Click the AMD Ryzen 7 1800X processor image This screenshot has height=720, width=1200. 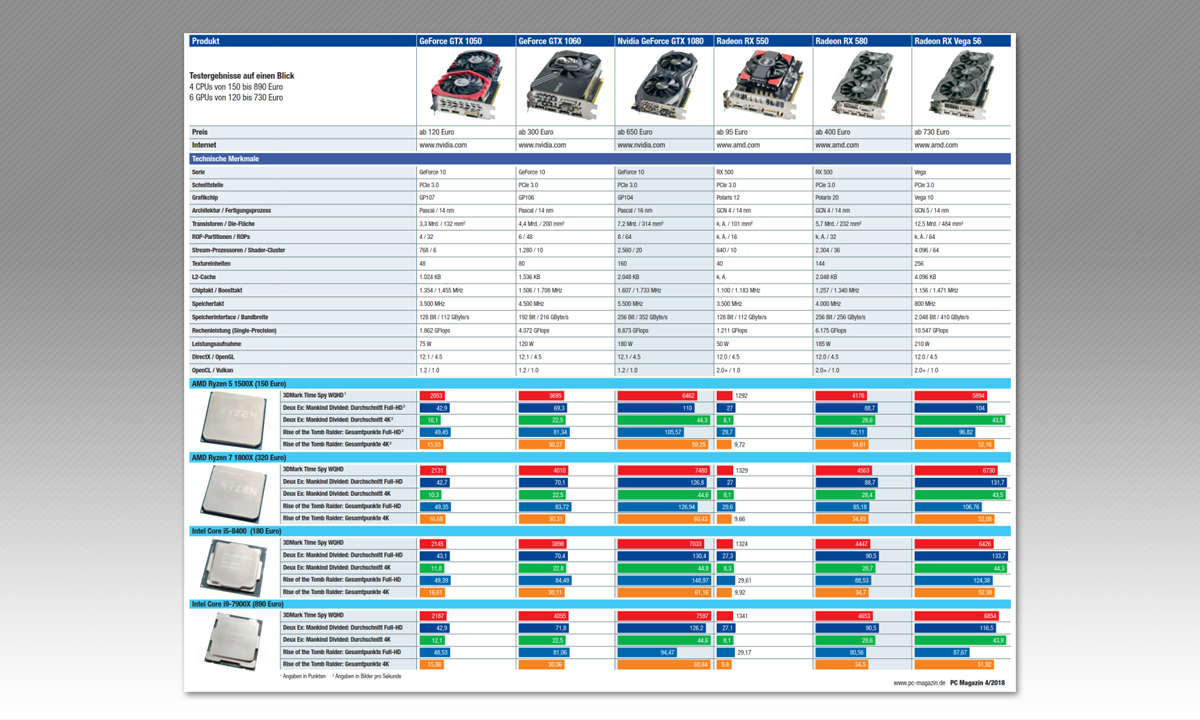[x=234, y=492]
